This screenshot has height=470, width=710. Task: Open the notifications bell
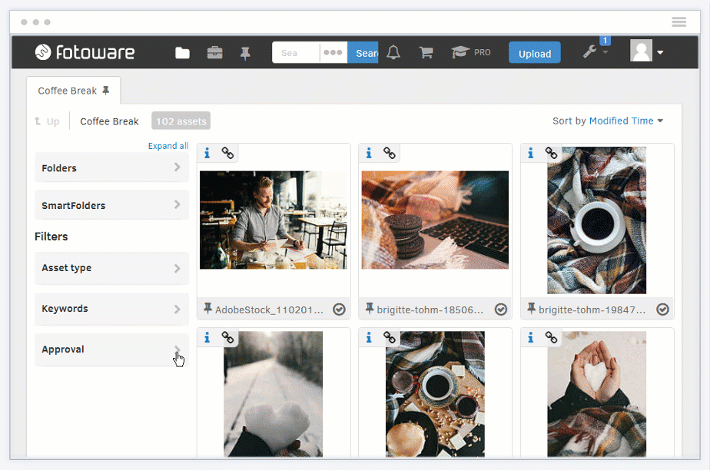pos(393,53)
